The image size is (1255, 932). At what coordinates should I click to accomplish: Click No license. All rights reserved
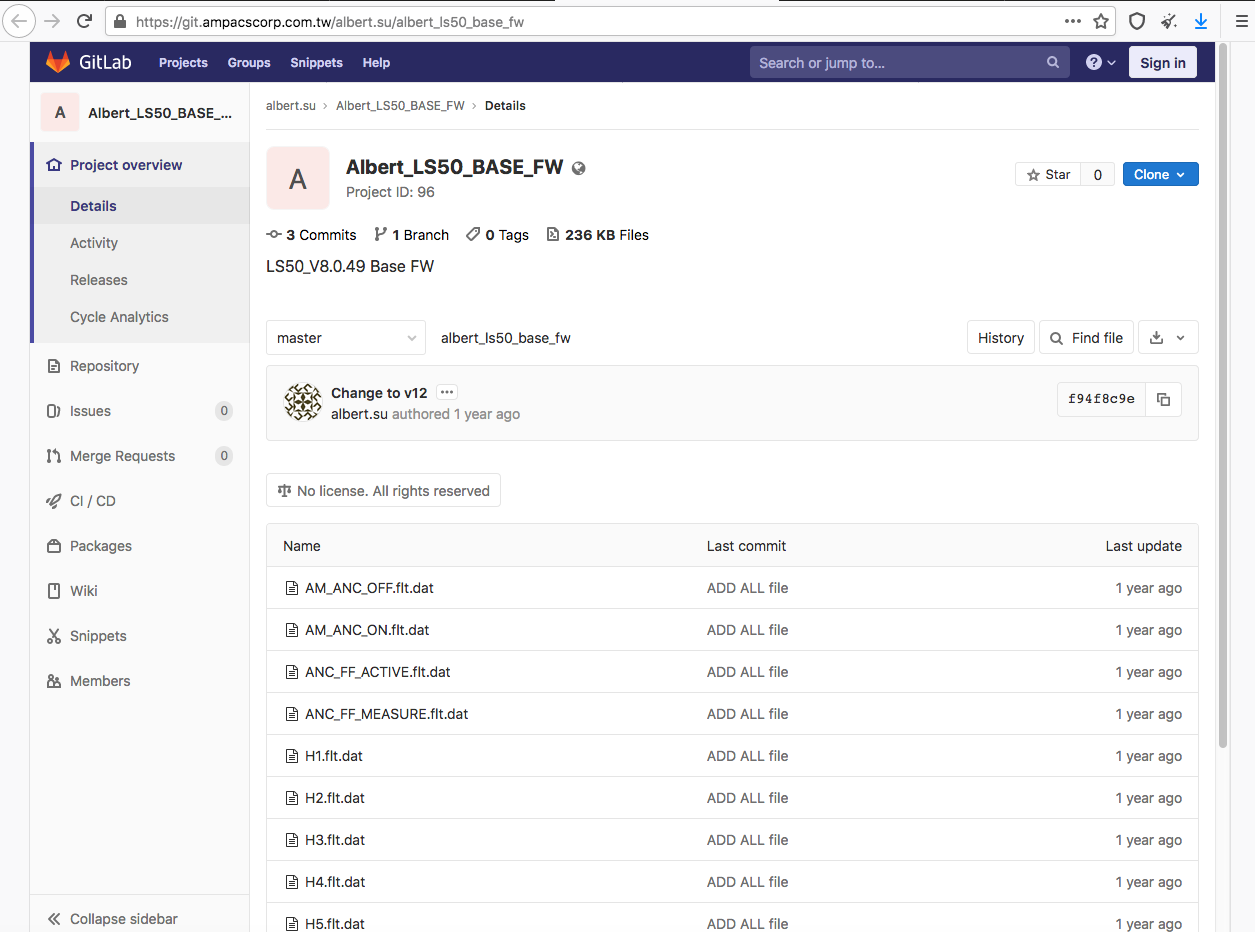click(383, 491)
